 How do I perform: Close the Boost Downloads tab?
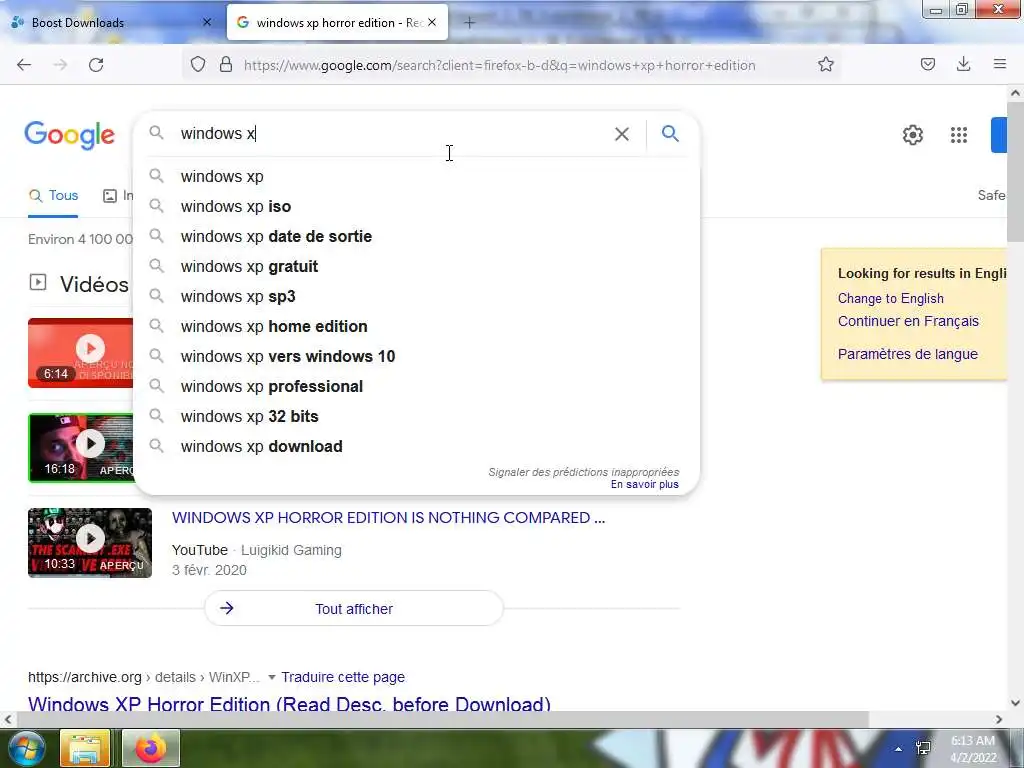point(207,22)
